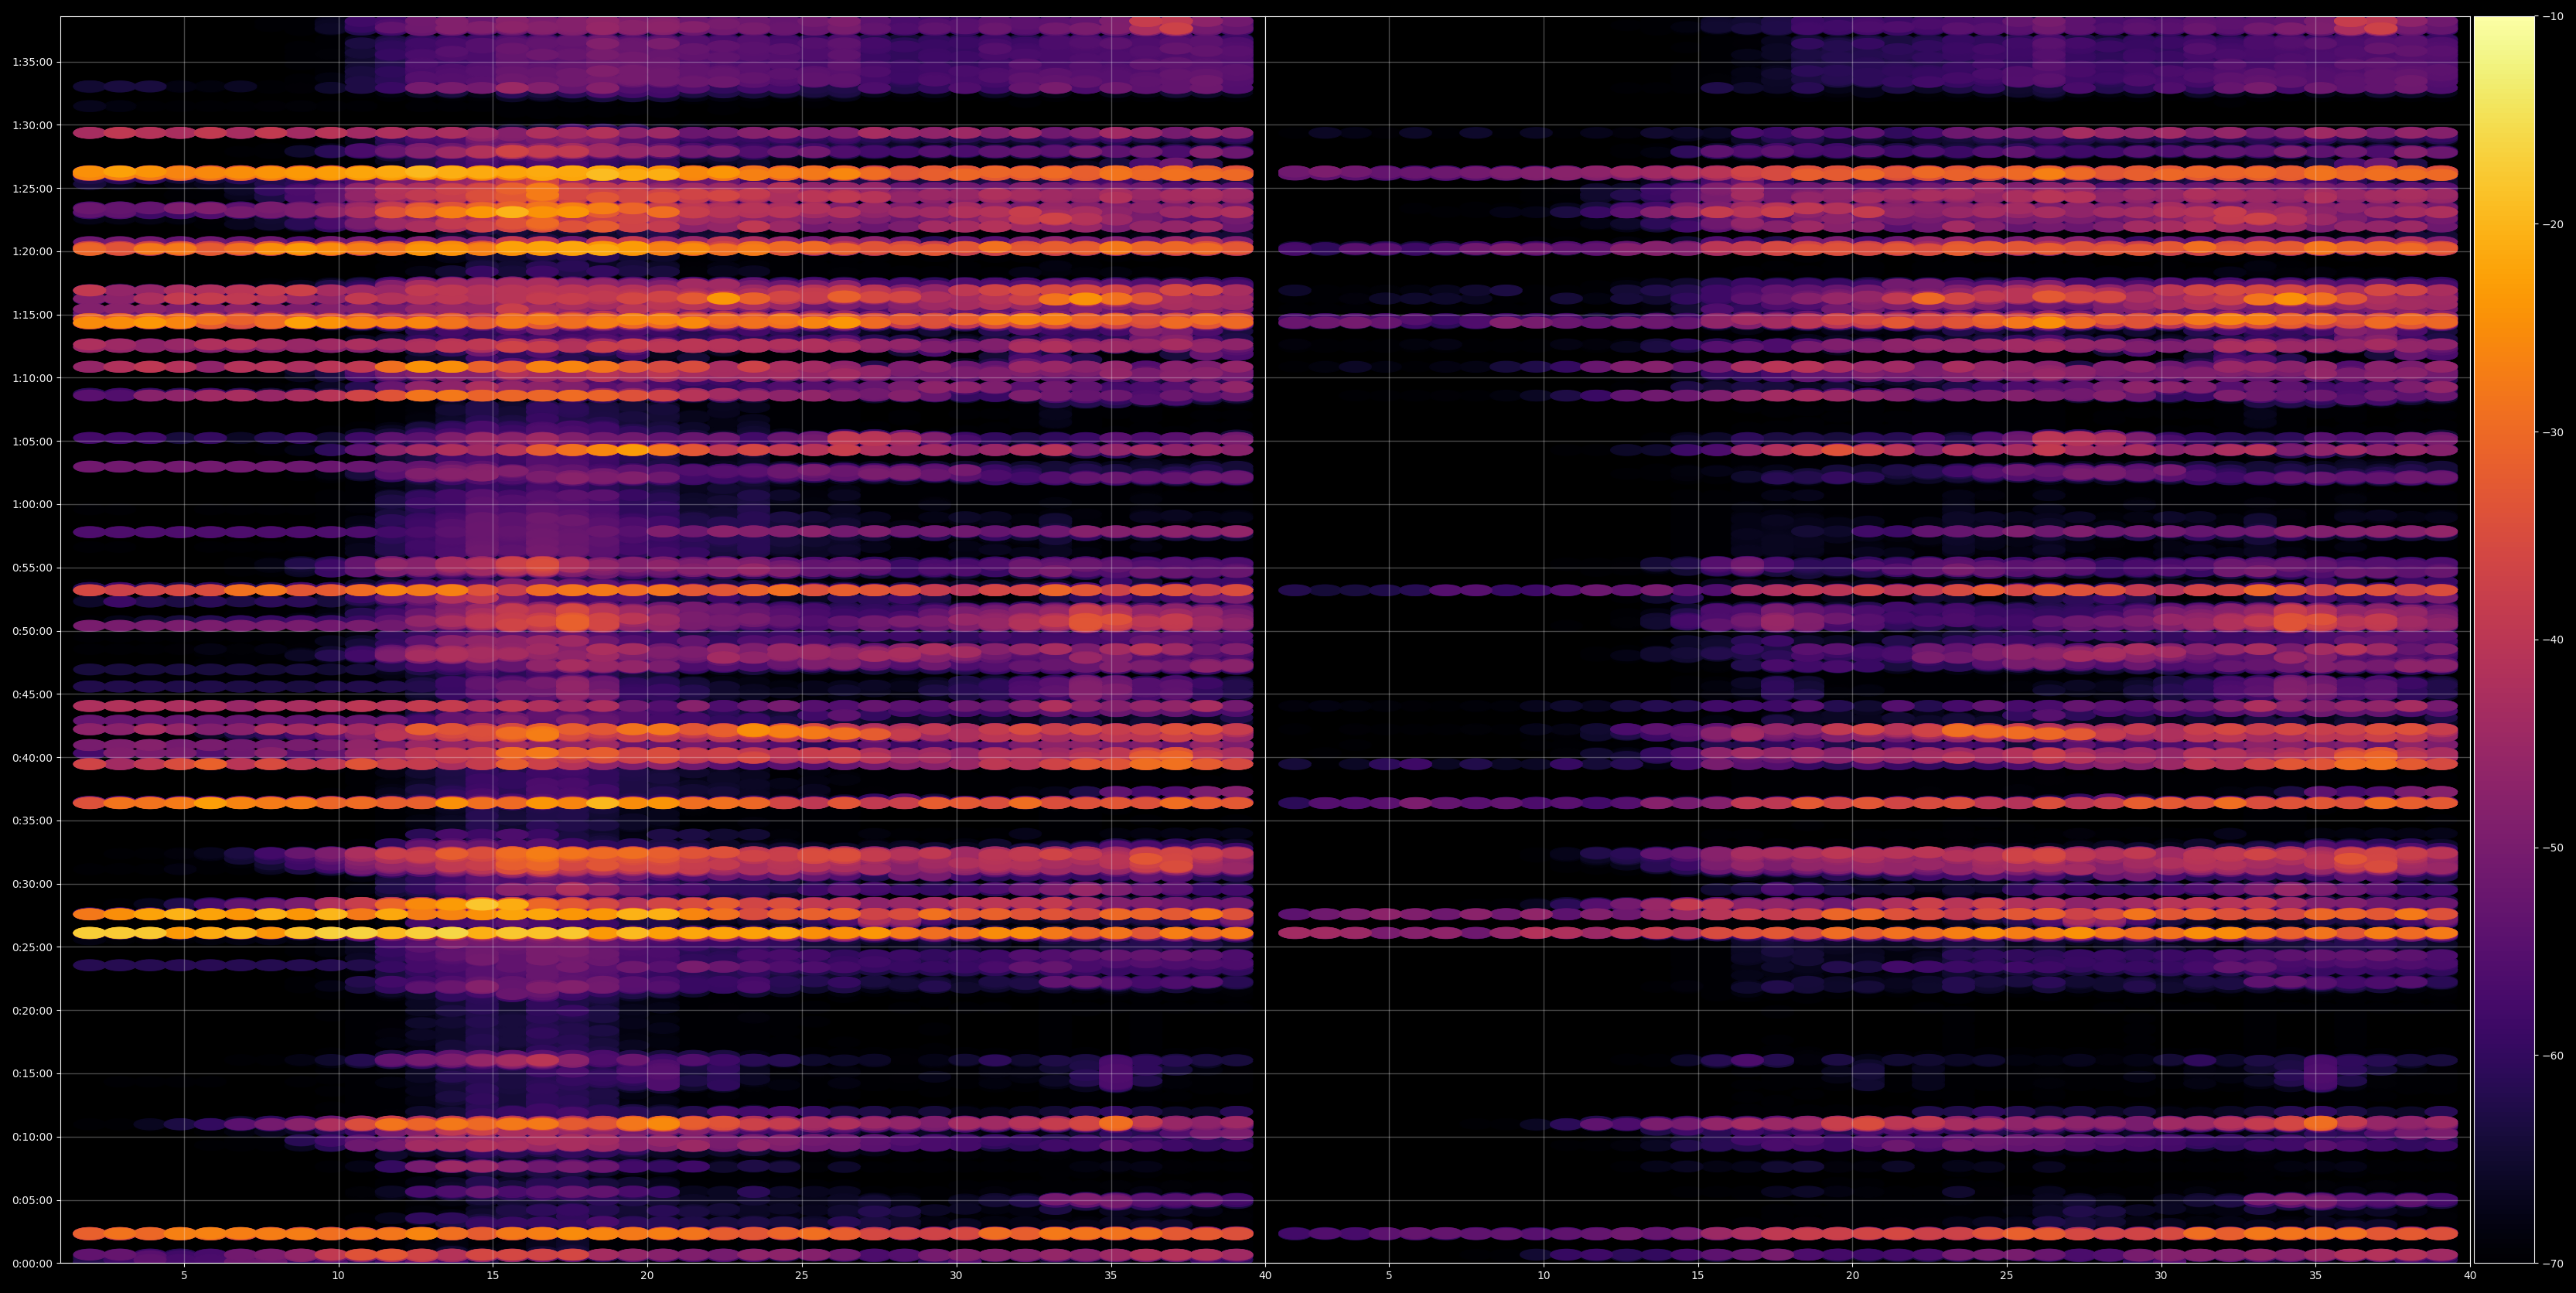Screen dimensions: 2576x1293
Task: Click x-axis label 5 of left heatmap
Action: [x=184, y=1276]
